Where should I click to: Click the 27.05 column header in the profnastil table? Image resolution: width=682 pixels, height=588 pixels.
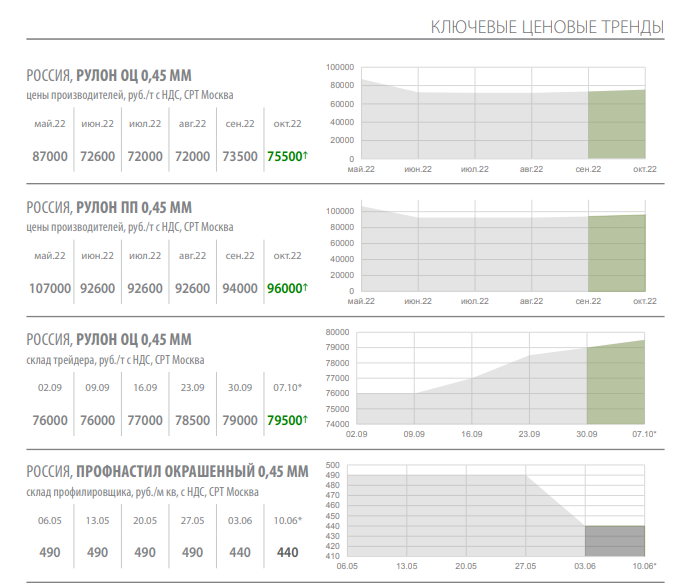click(x=192, y=520)
